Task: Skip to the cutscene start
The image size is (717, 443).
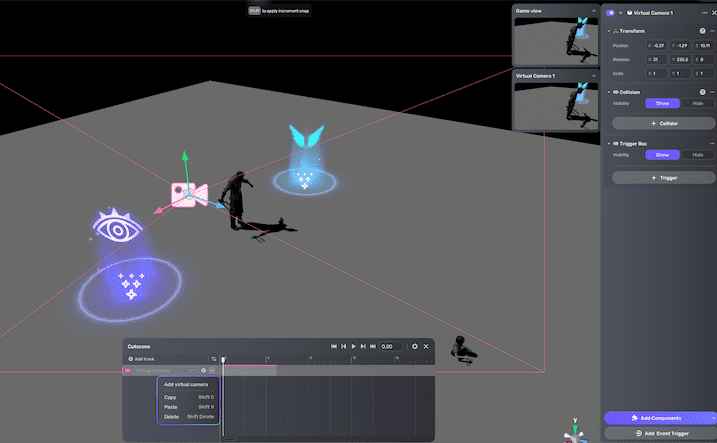Action: tap(333, 346)
